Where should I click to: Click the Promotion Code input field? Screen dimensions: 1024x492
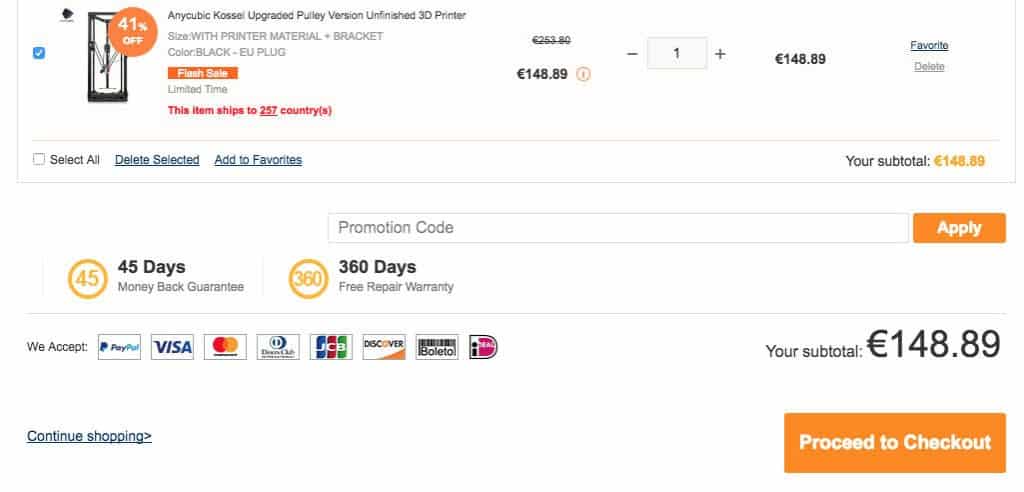click(618, 228)
